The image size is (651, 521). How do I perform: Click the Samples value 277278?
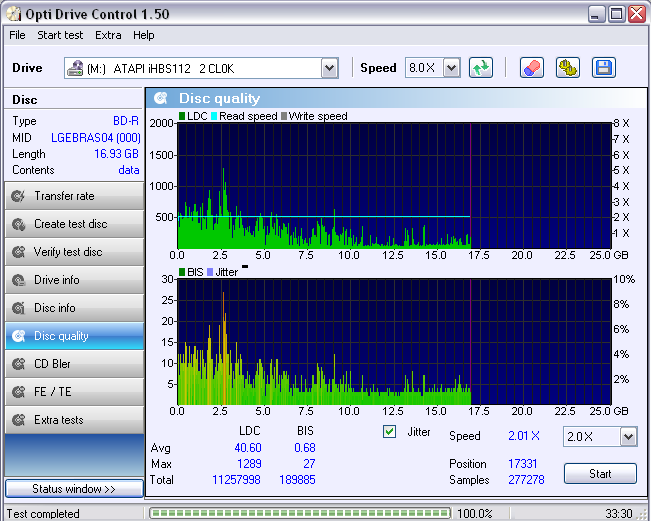(x=526, y=480)
